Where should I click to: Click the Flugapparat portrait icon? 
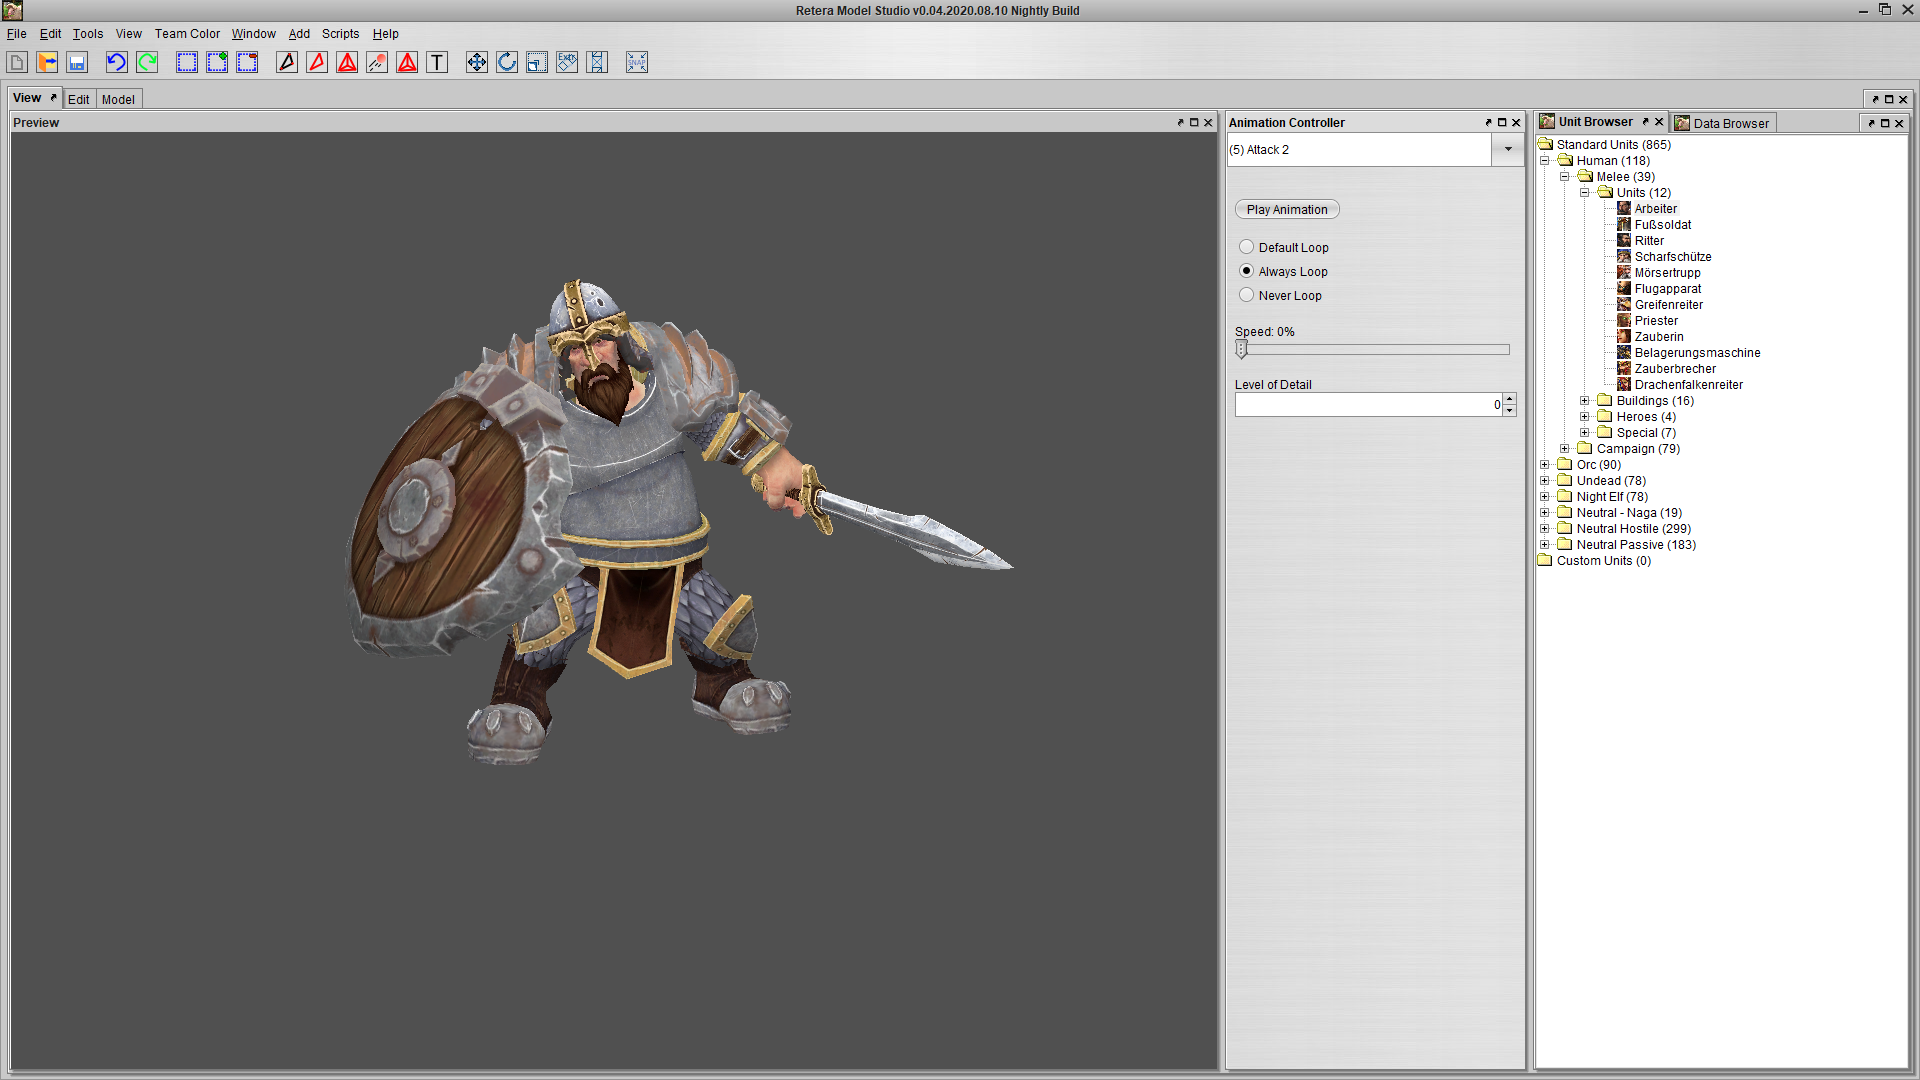point(1624,289)
